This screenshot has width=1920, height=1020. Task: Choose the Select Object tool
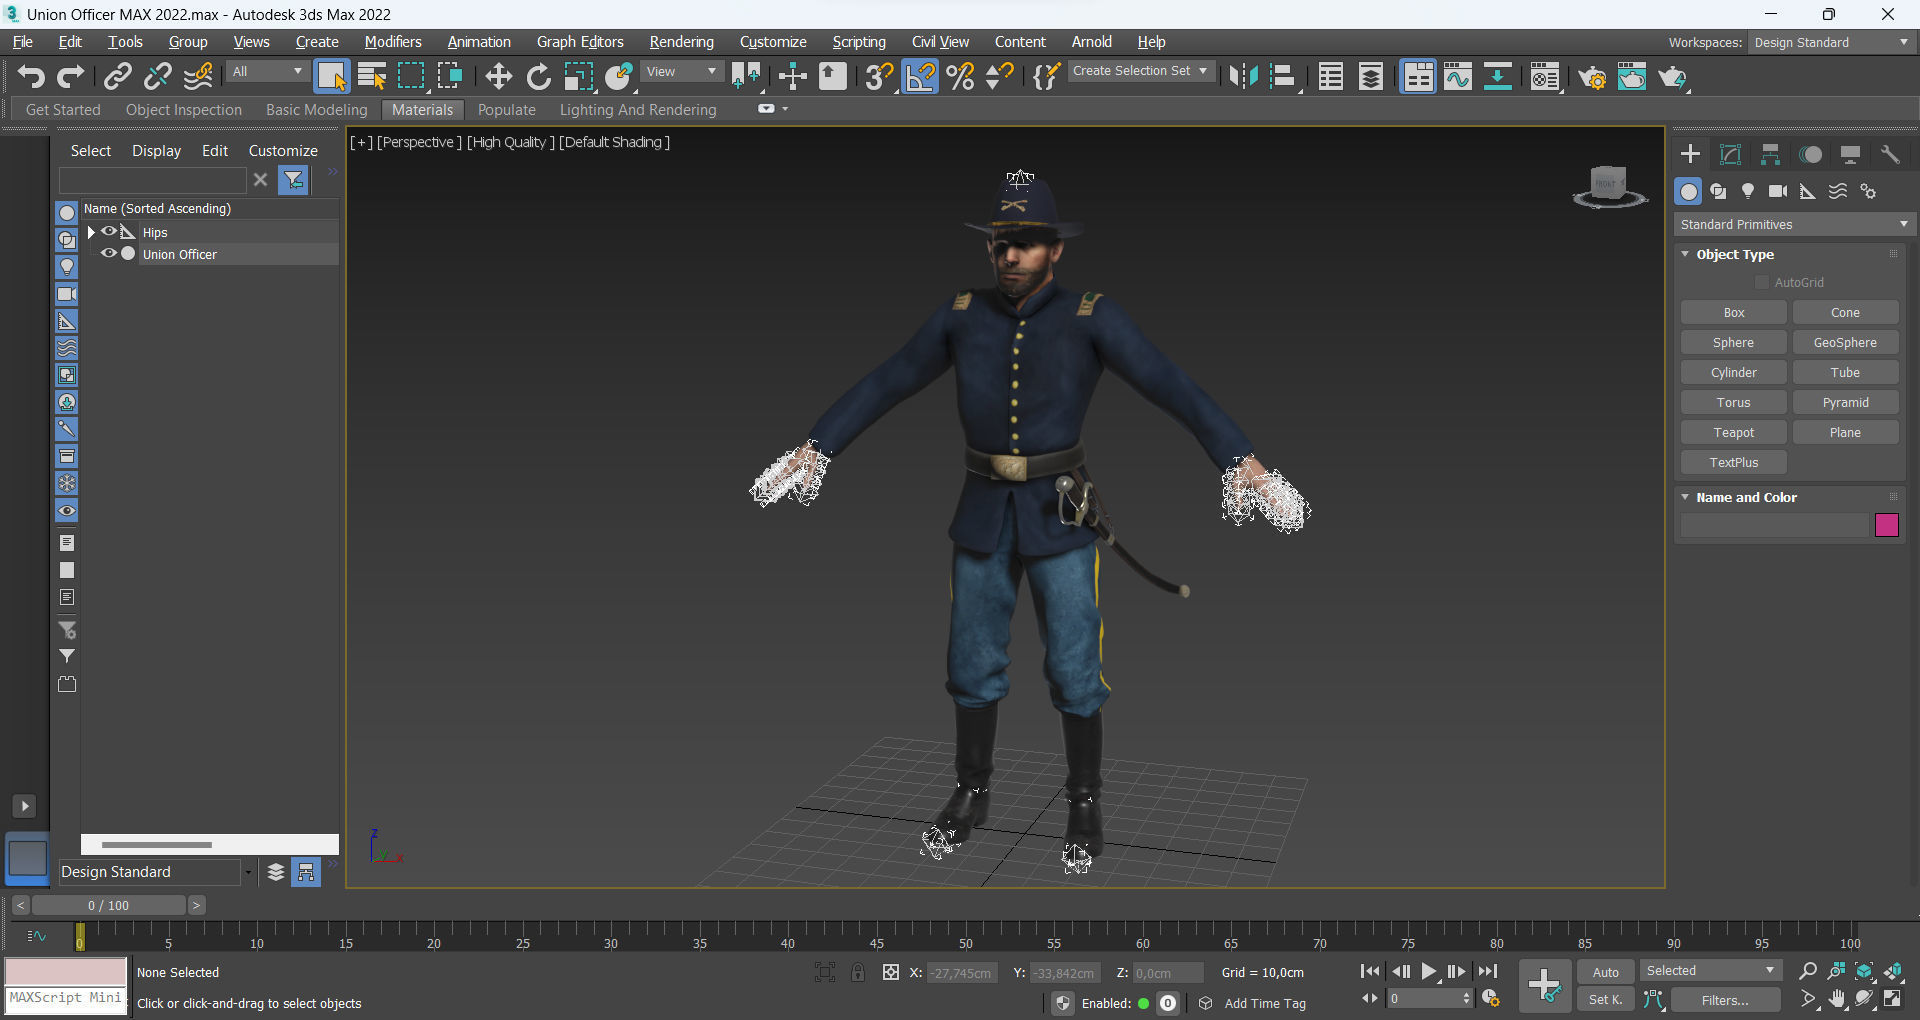click(x=331, y=76)
